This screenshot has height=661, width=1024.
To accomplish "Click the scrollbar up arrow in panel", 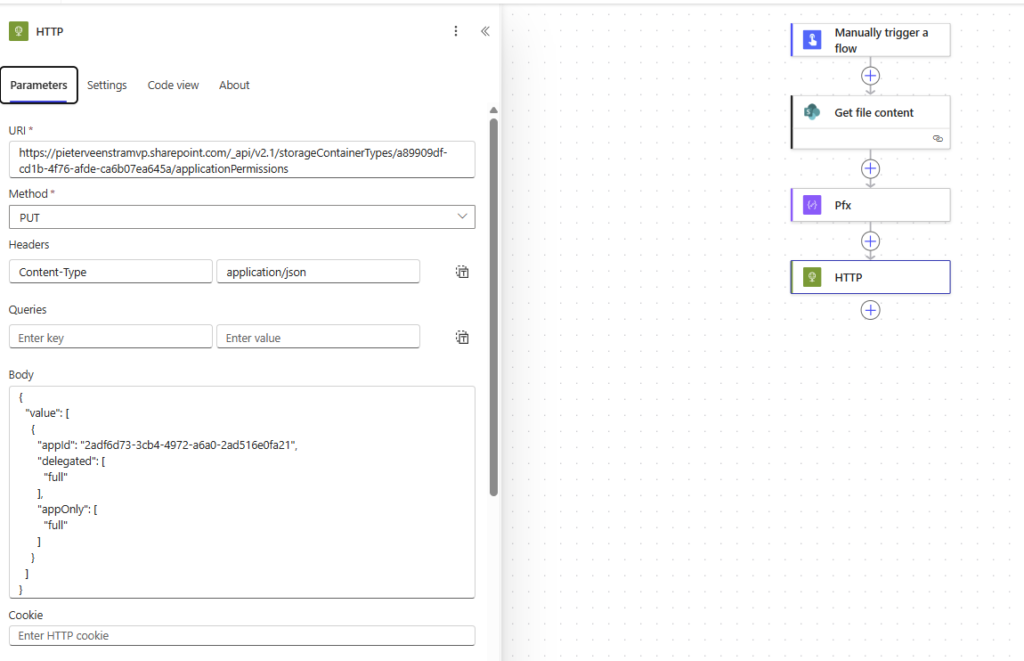I will pyautogui.click(x=494, y=110).
